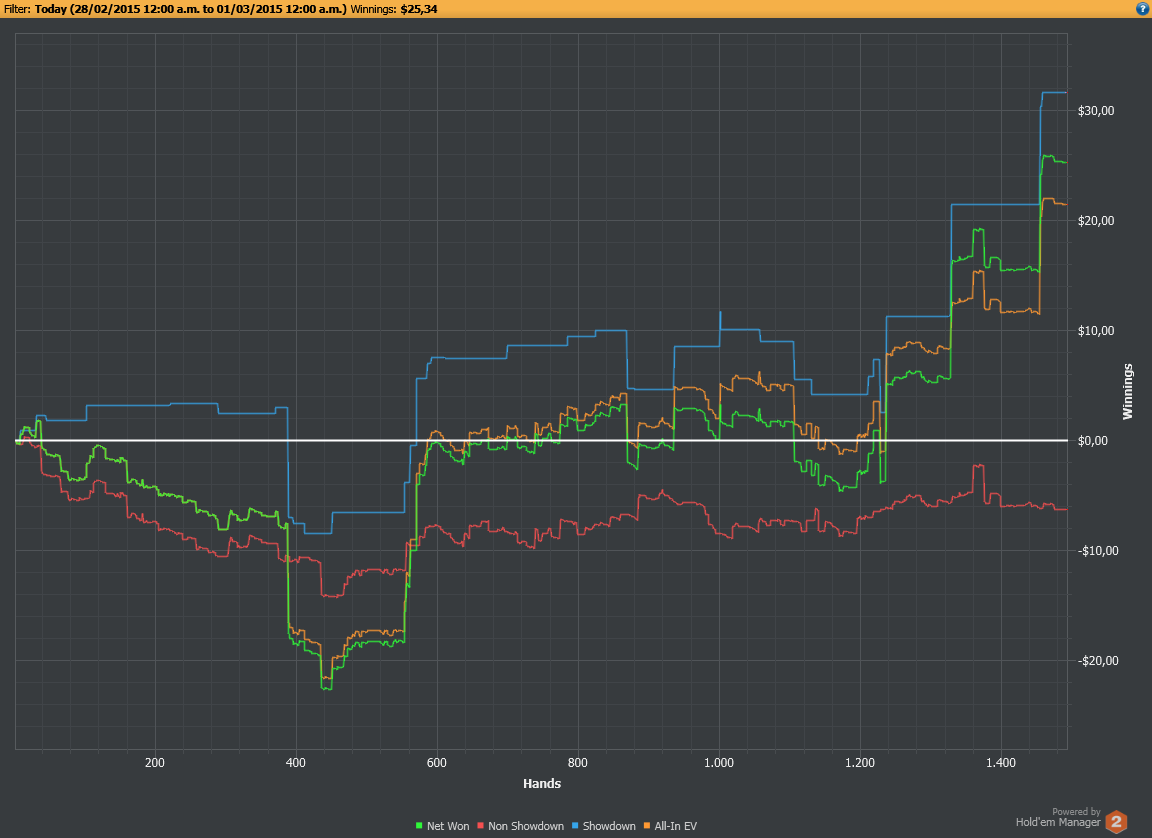Click the orange All-In EV color swatch

coord(647,826)
